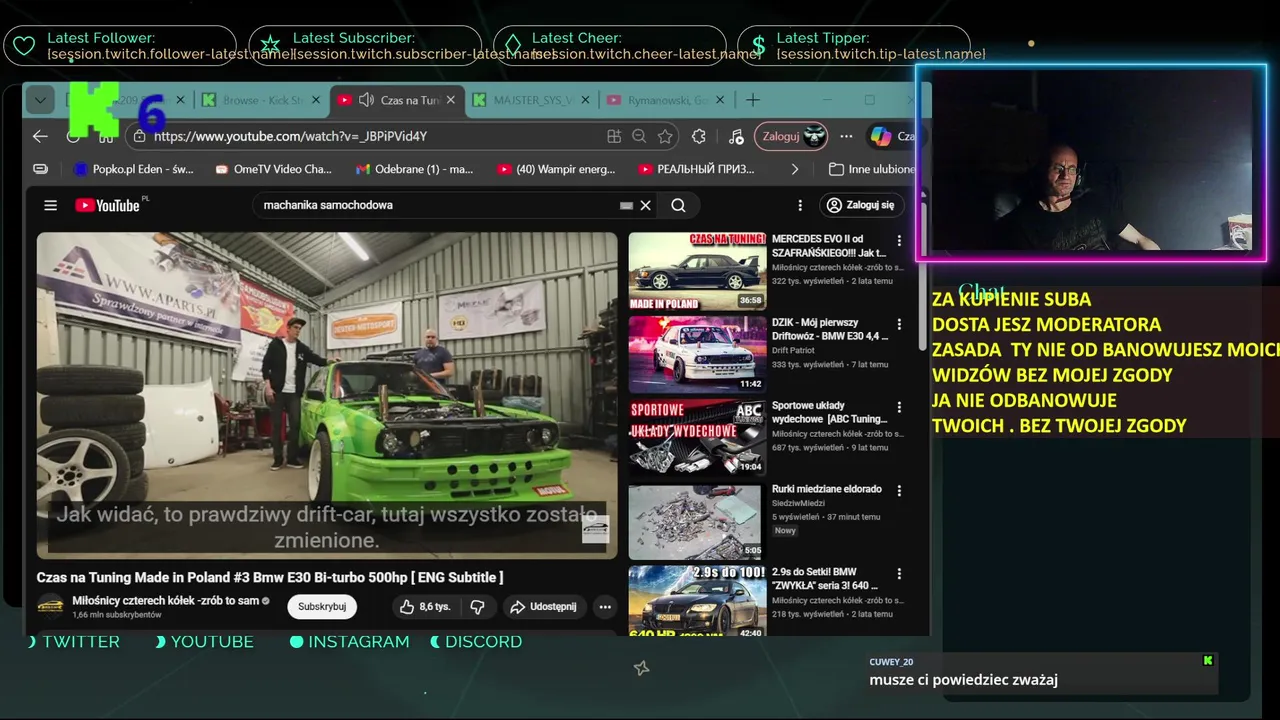Click the Subskrybuj button
The image size is (1280, 720).
click(x=322, y=606)
